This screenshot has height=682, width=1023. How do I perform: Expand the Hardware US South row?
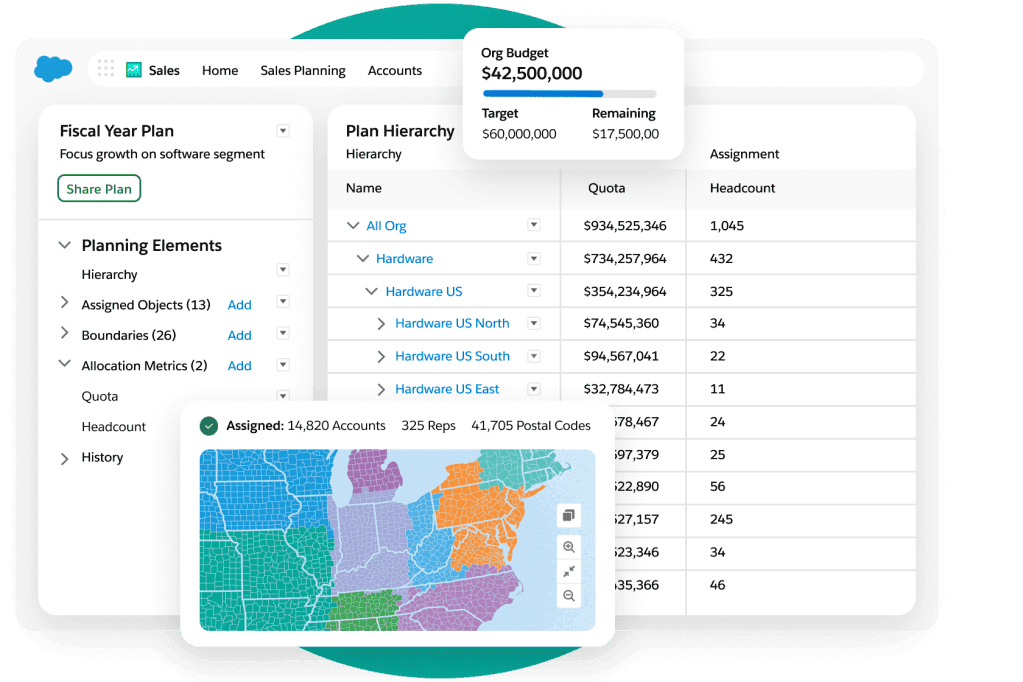[382, 356]
